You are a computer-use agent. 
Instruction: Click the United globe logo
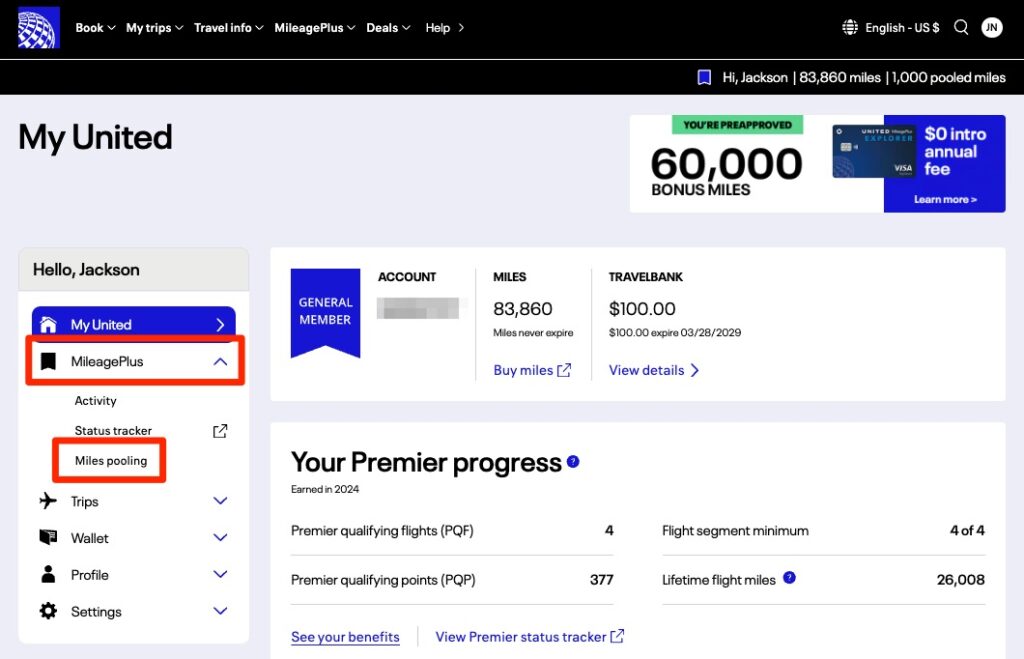(37, 27)
